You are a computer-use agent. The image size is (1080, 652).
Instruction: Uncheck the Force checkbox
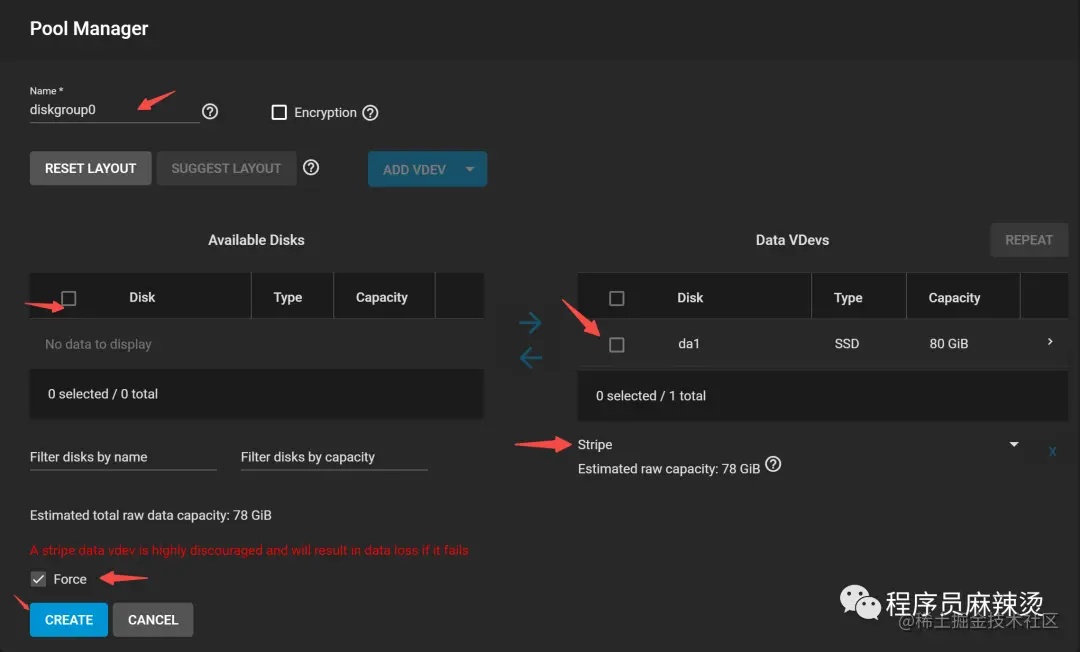pos(39,579)
